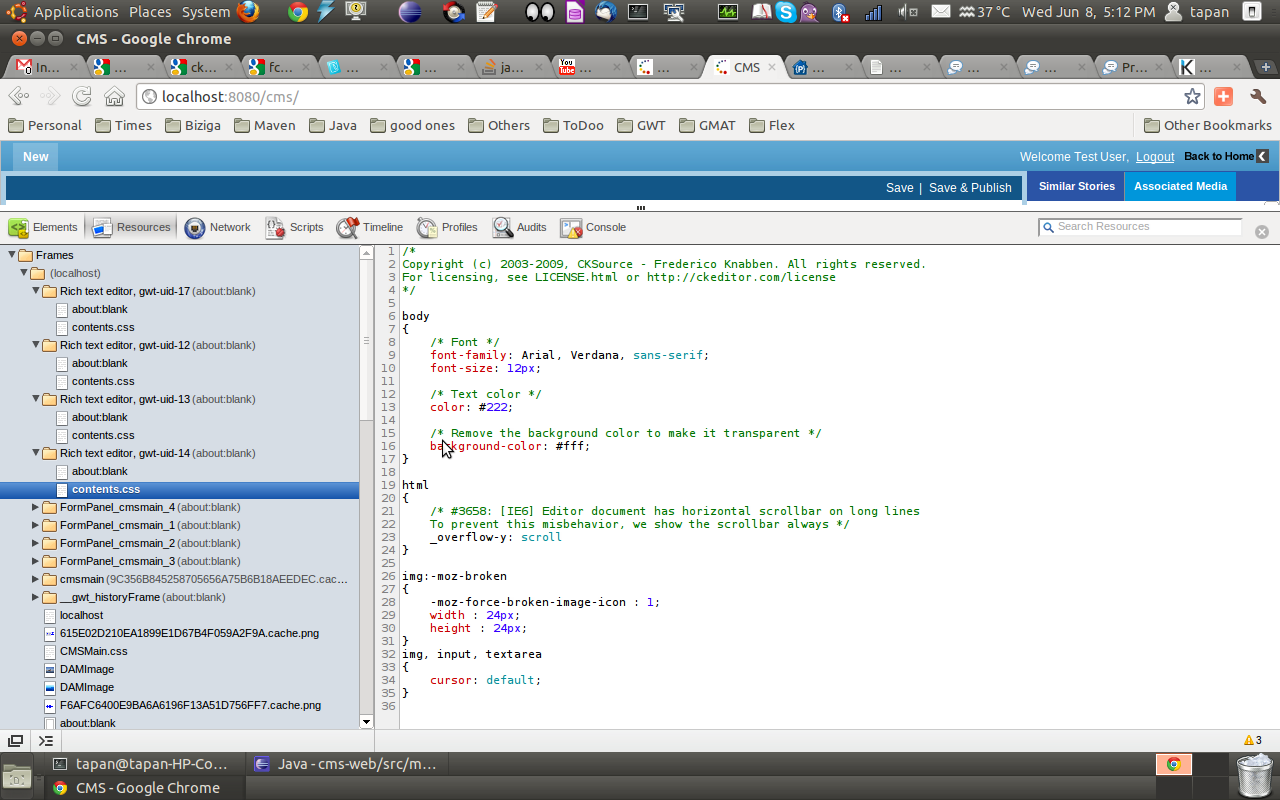Open the Scripts panel
The width and height of the screenshot is (1280, 800).
(294, 228)
